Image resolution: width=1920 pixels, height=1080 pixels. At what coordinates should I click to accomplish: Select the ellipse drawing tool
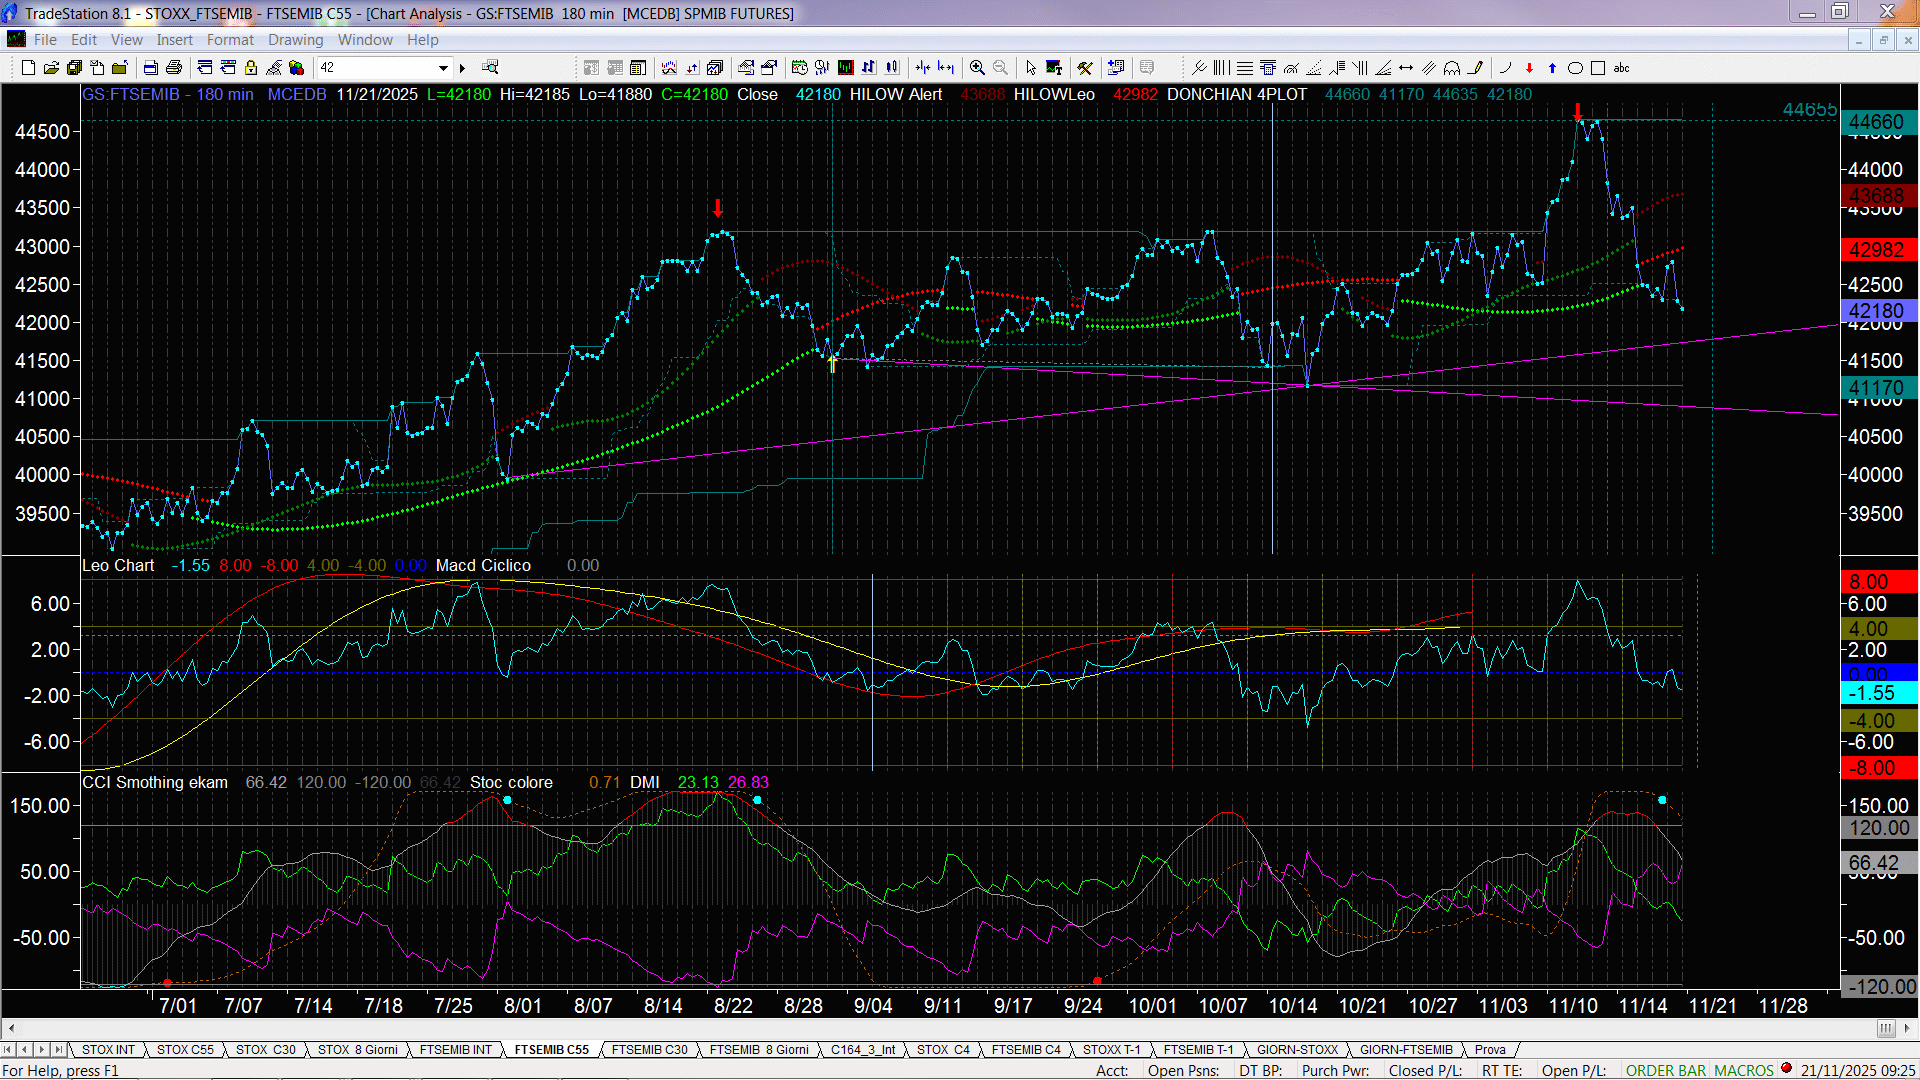(1575, 68)
